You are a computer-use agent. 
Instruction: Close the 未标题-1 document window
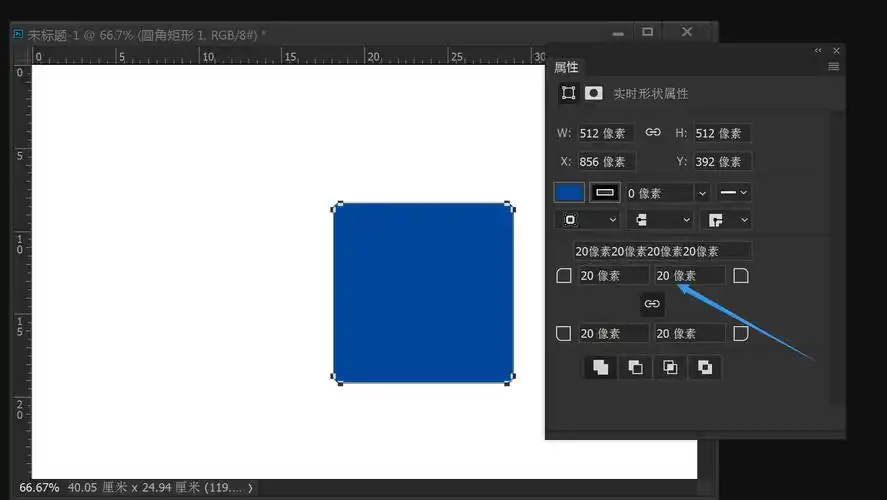point(687,32)
